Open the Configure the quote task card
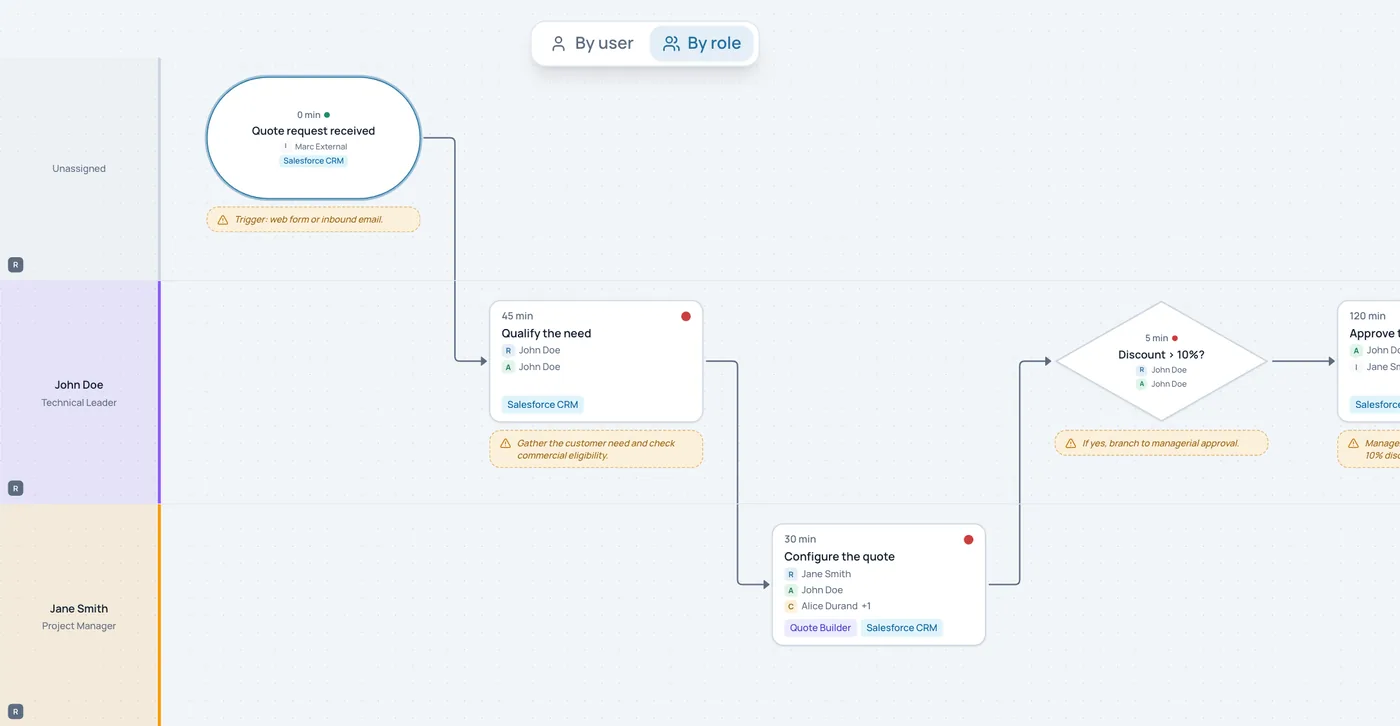This screenshot has width=1400, height=726. coord(879,585)
